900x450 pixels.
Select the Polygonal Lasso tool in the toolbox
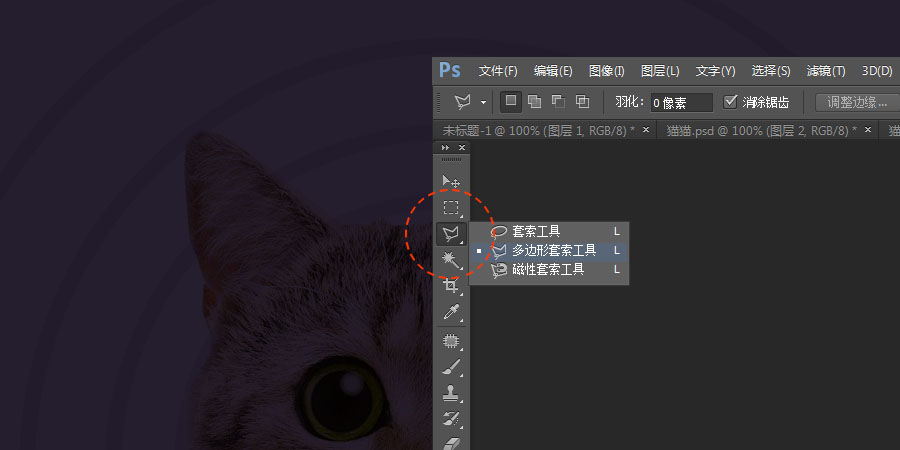(x=451, y=234)
